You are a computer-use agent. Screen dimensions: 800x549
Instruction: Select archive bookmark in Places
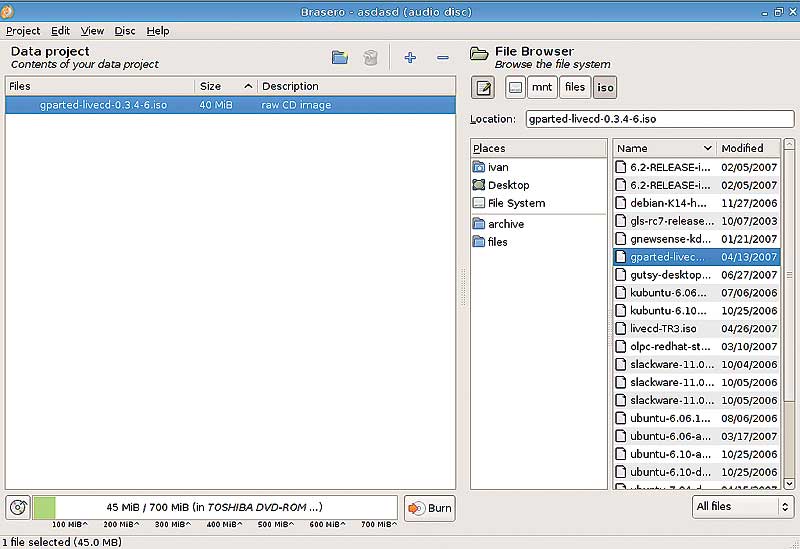coord(538,224)
